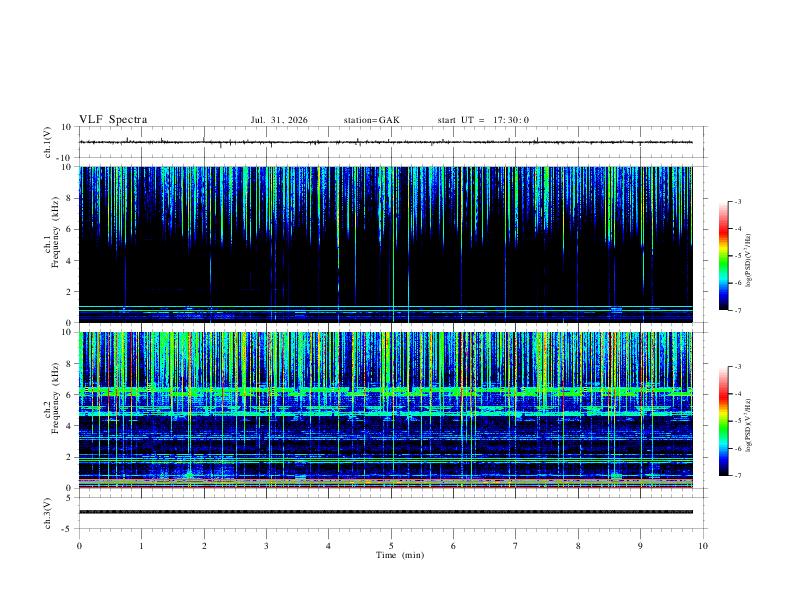
Task: Click the green 6 kHz band in ch.2 spectrogram
Action: tap(386, 391)
